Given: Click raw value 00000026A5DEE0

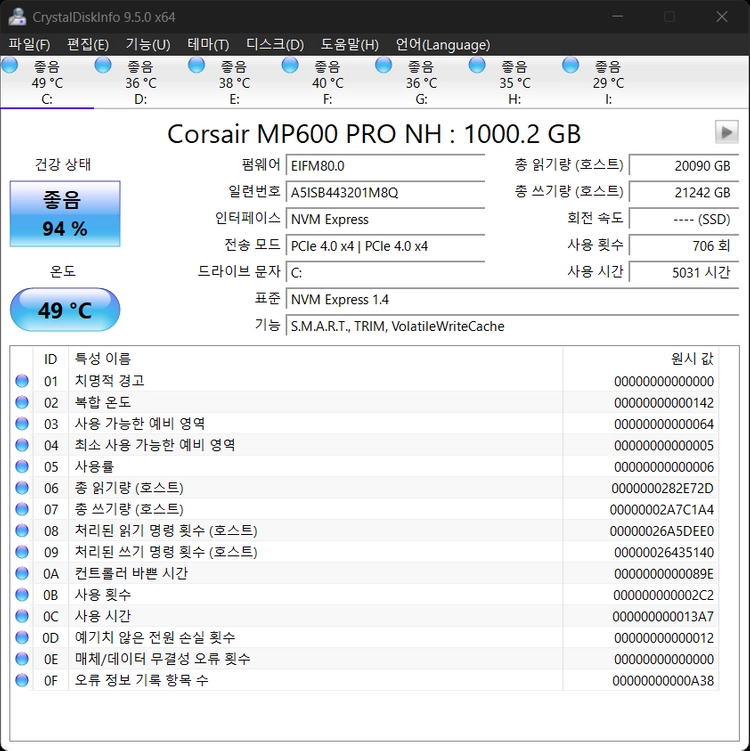Looking at the screenshot, I should coord(661,531).
